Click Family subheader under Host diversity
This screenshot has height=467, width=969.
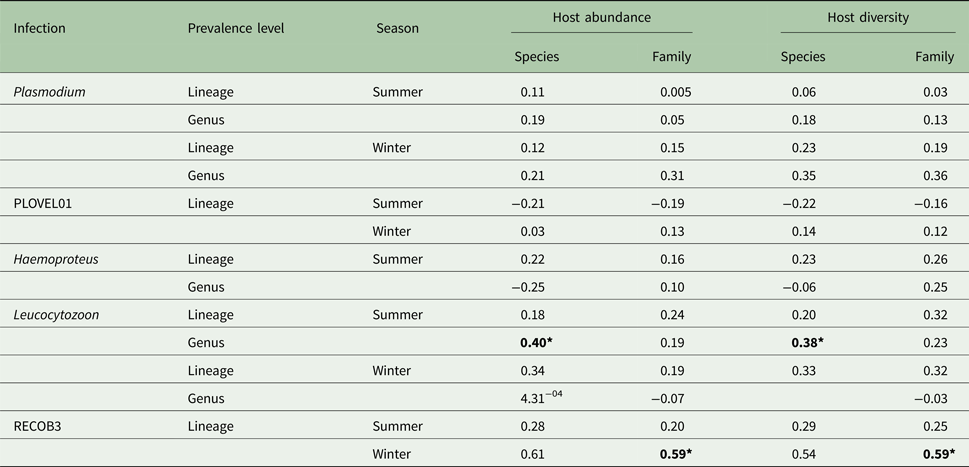[x=934, y=57]
